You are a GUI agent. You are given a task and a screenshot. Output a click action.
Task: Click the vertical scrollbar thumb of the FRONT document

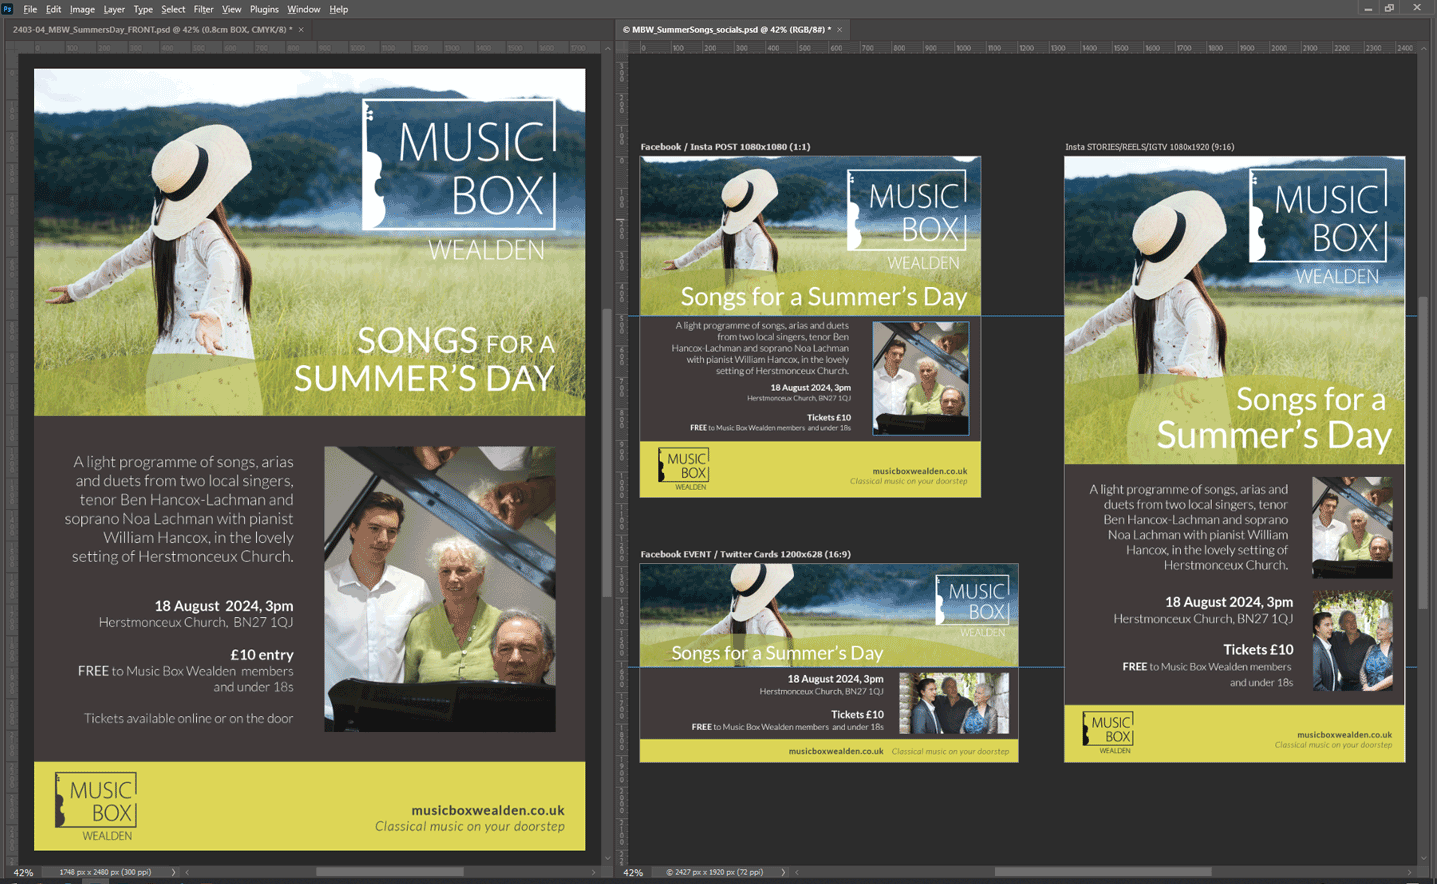607,452
